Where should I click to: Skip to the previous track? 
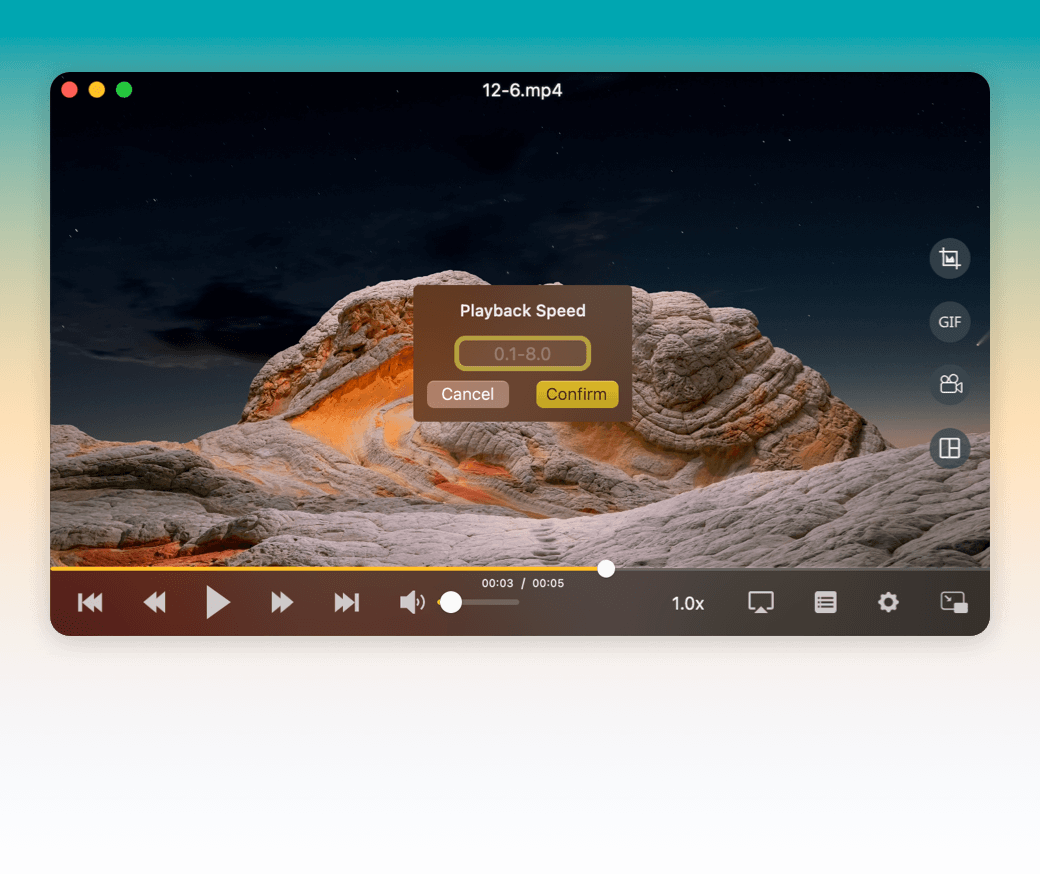click(x=90, y=602)
